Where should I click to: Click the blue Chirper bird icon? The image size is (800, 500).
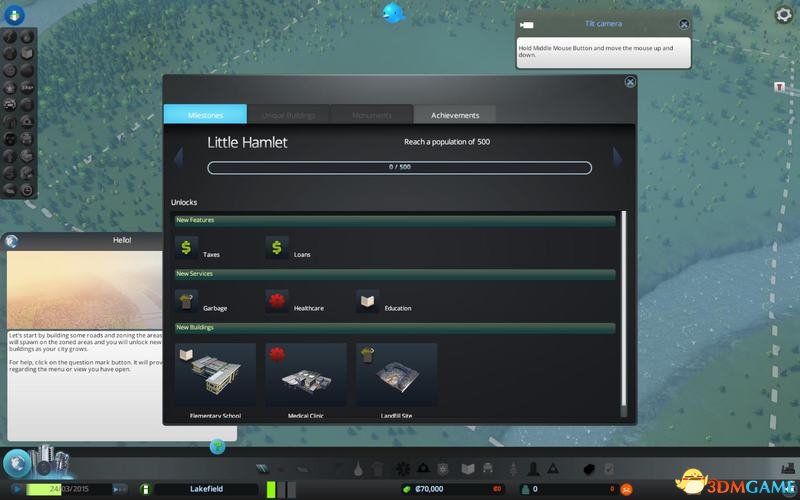coord(393,12)
